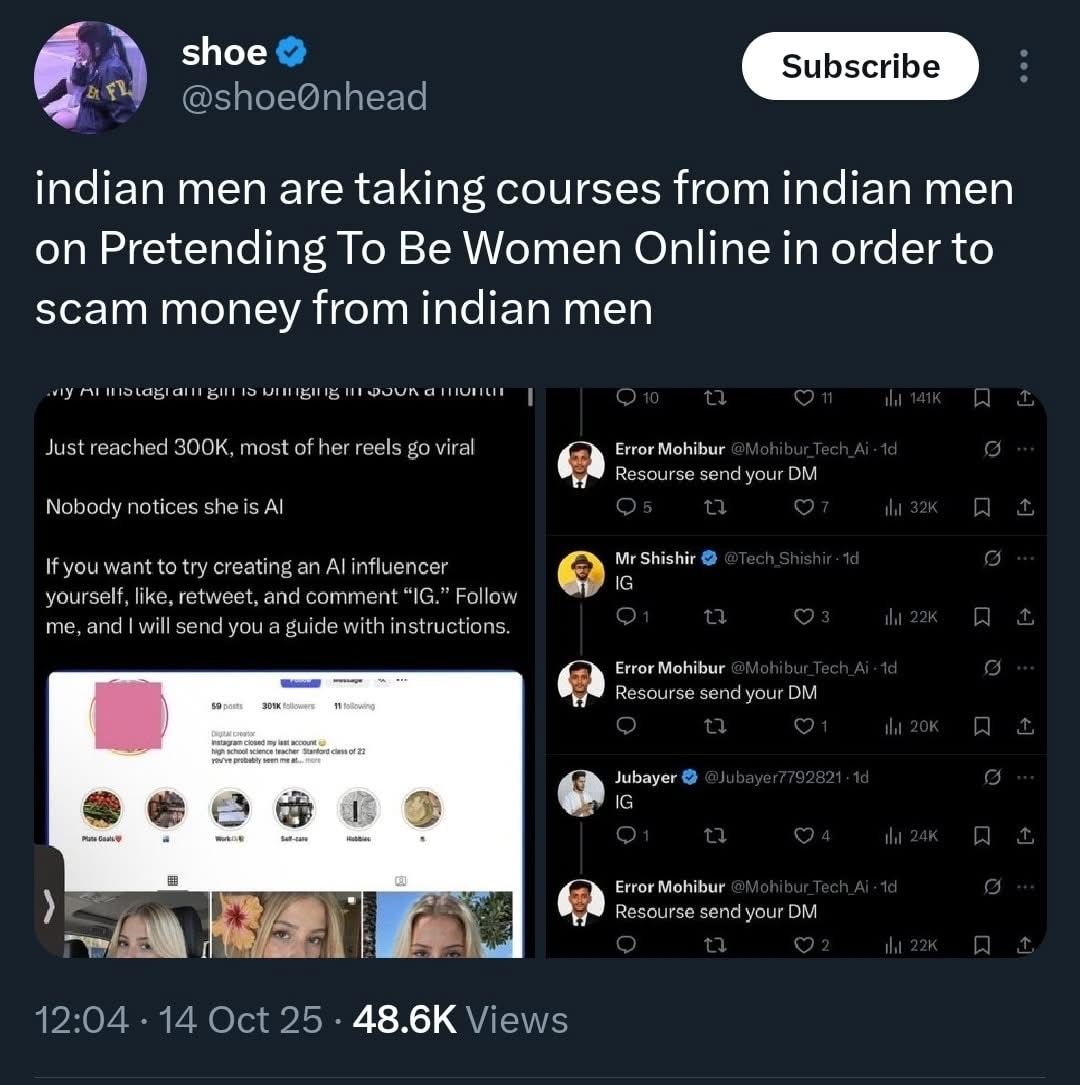Click the Subscribe button
Screen dimensions: 1080x1085
click(860, 66)
